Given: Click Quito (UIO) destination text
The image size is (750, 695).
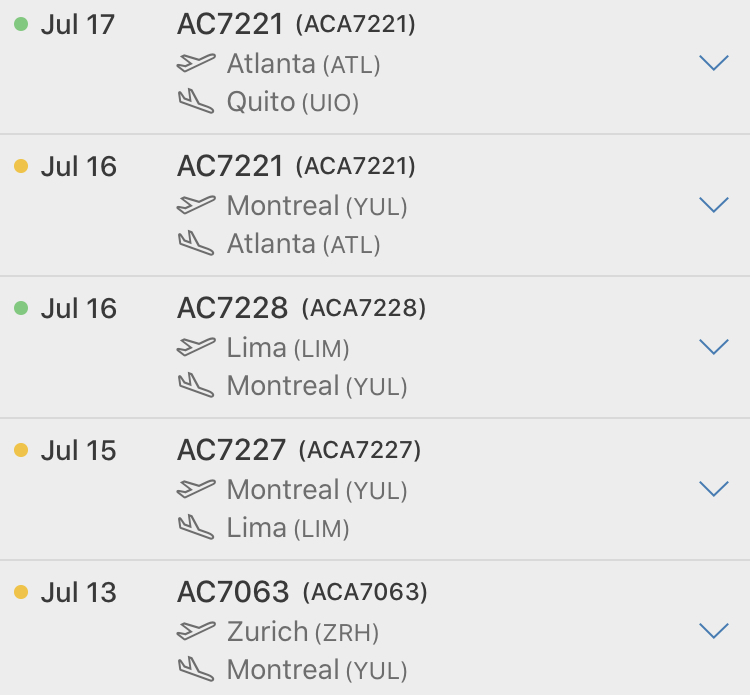Looking at the screenshot, I should click(292, 101).
